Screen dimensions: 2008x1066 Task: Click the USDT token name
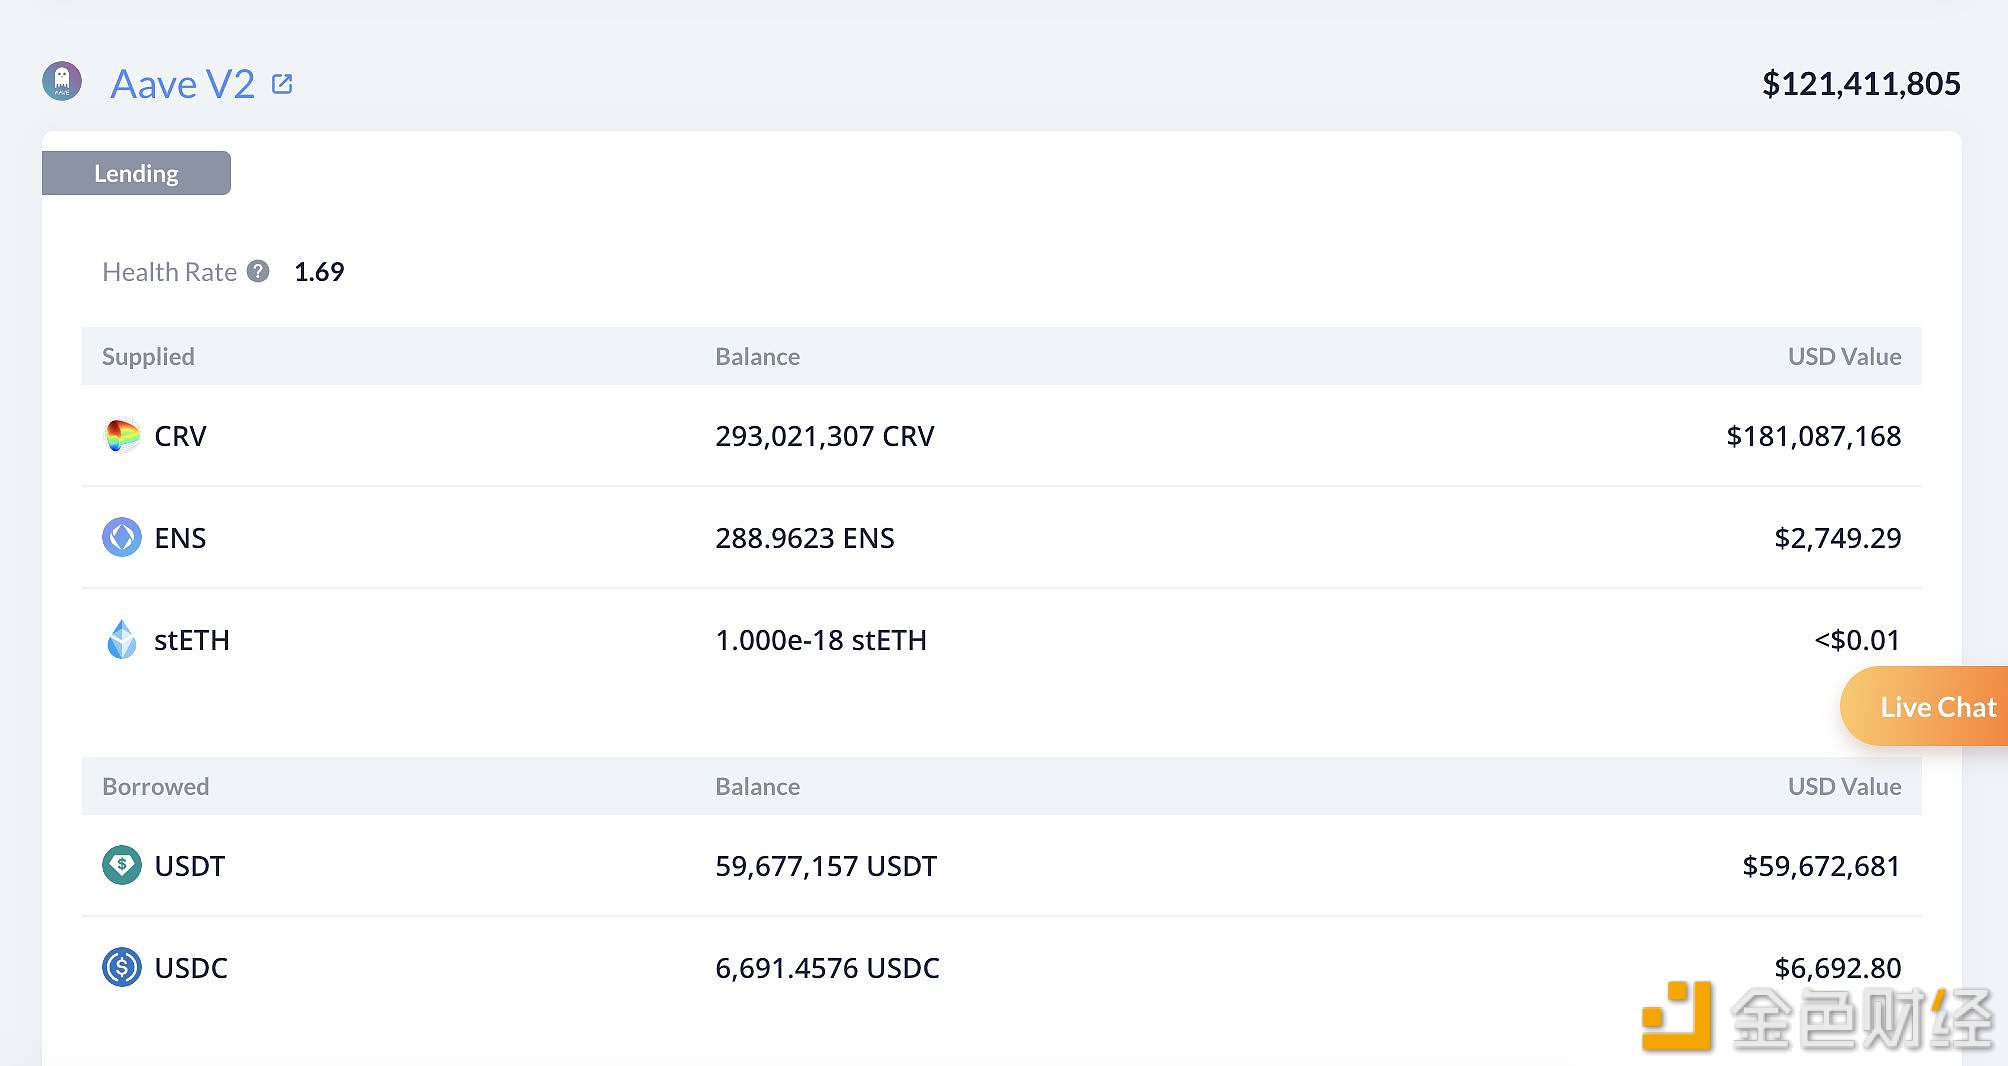tap(190, 866)
